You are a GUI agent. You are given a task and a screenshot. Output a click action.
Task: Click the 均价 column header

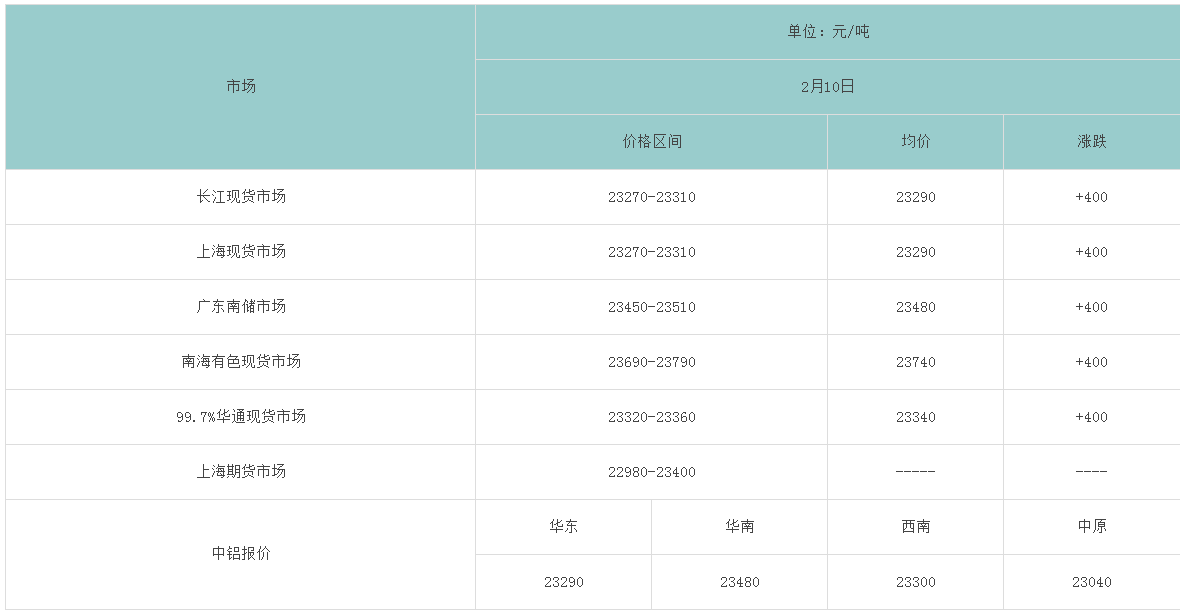[916, 142]
